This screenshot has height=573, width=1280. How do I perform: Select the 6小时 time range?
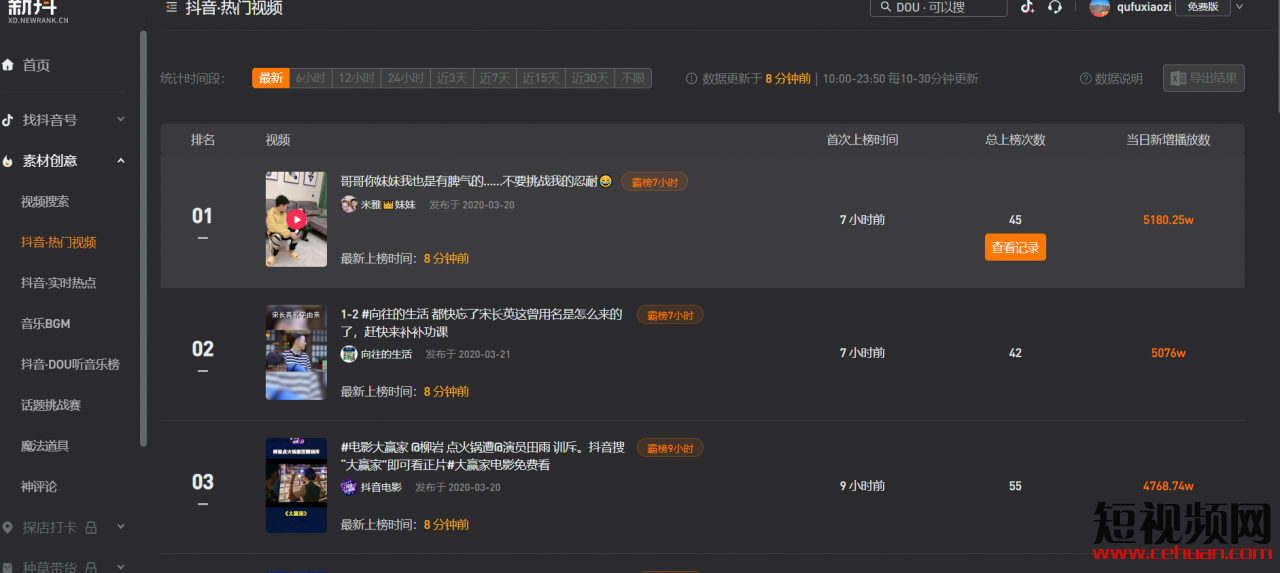(310, 78)
